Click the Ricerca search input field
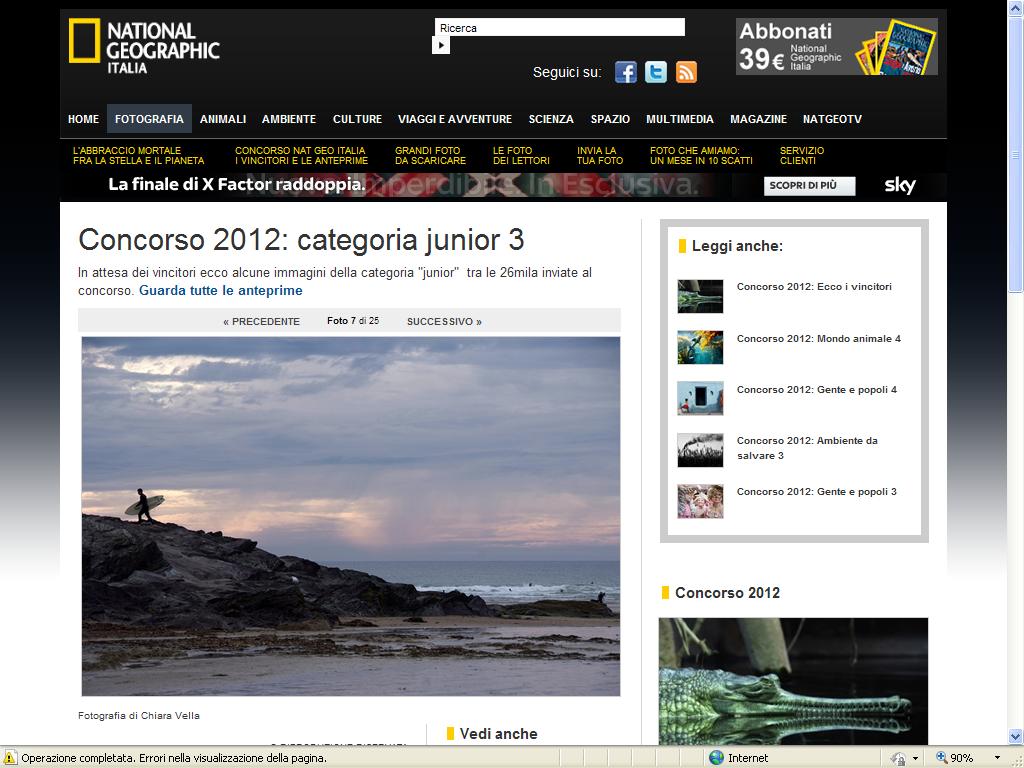The width and height of the screenshot is (1024, 768). [x=560, y=27]
